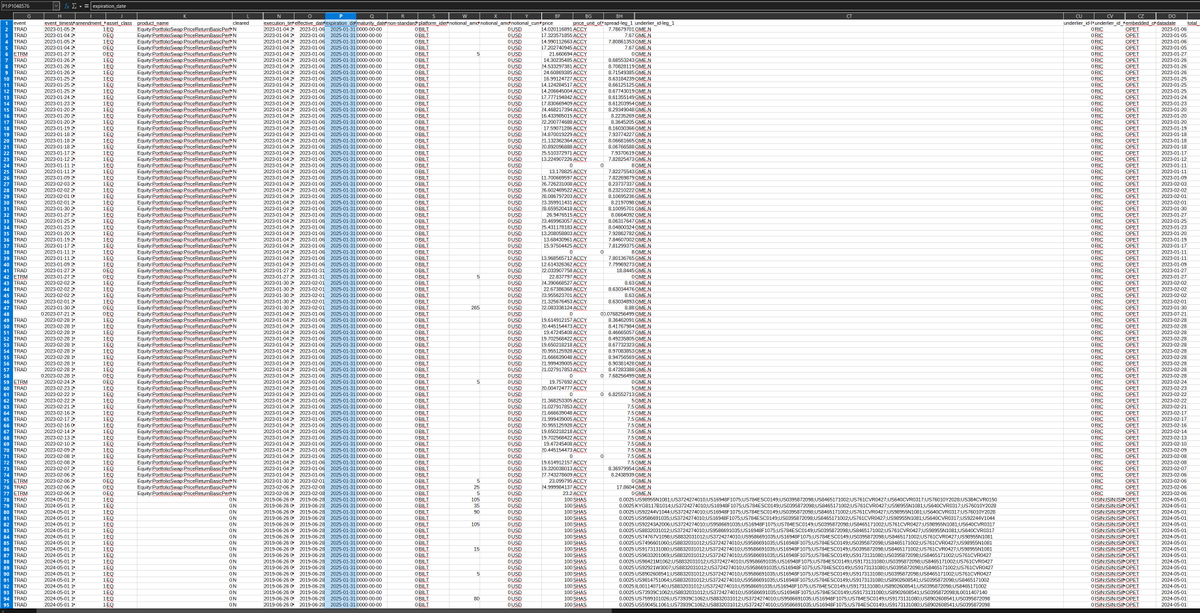Viewport: 1200px width, 613px height.
Task: Select column BF header
Action: pos(557,16)
